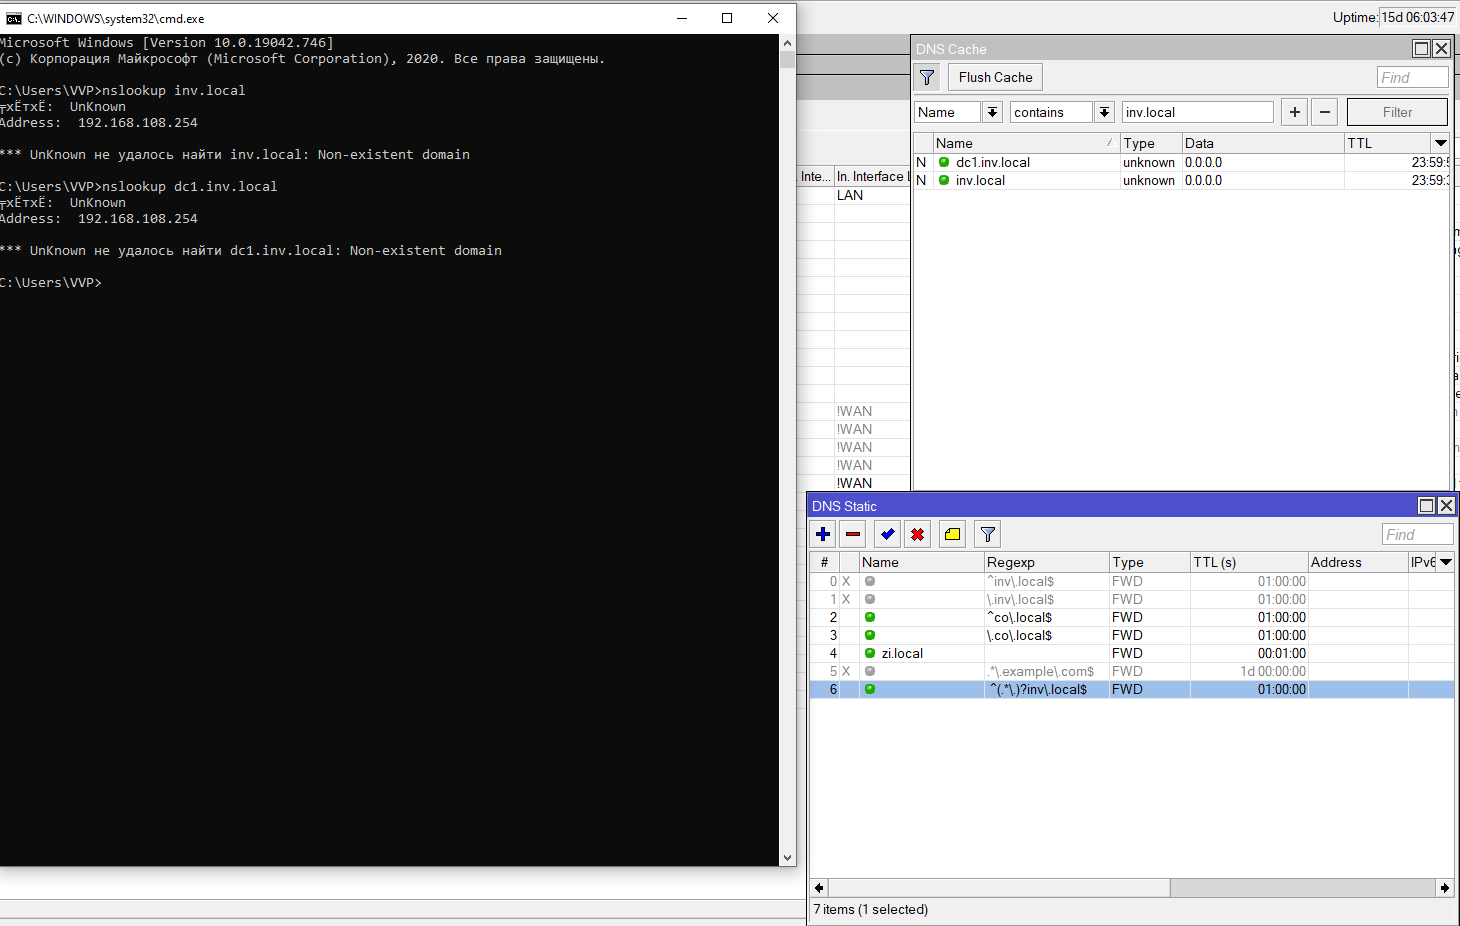Click the yellow comment button in DNS Static
Screen dimensions: 1460x926
pos(953,534)
